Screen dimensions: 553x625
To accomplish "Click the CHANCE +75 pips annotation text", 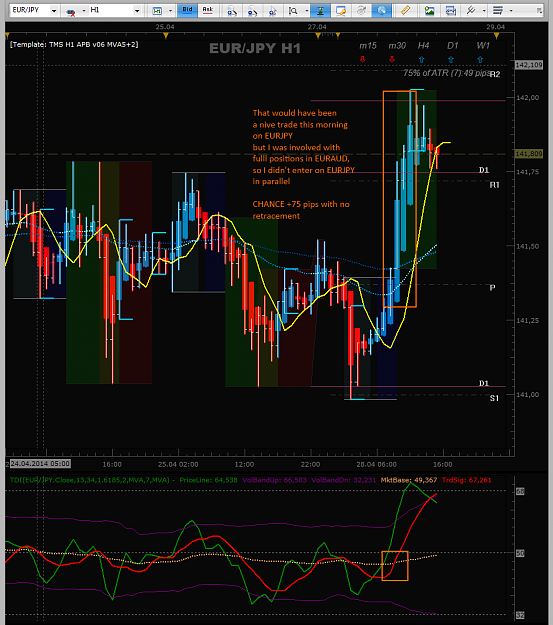I will click(x=301, y=210).
